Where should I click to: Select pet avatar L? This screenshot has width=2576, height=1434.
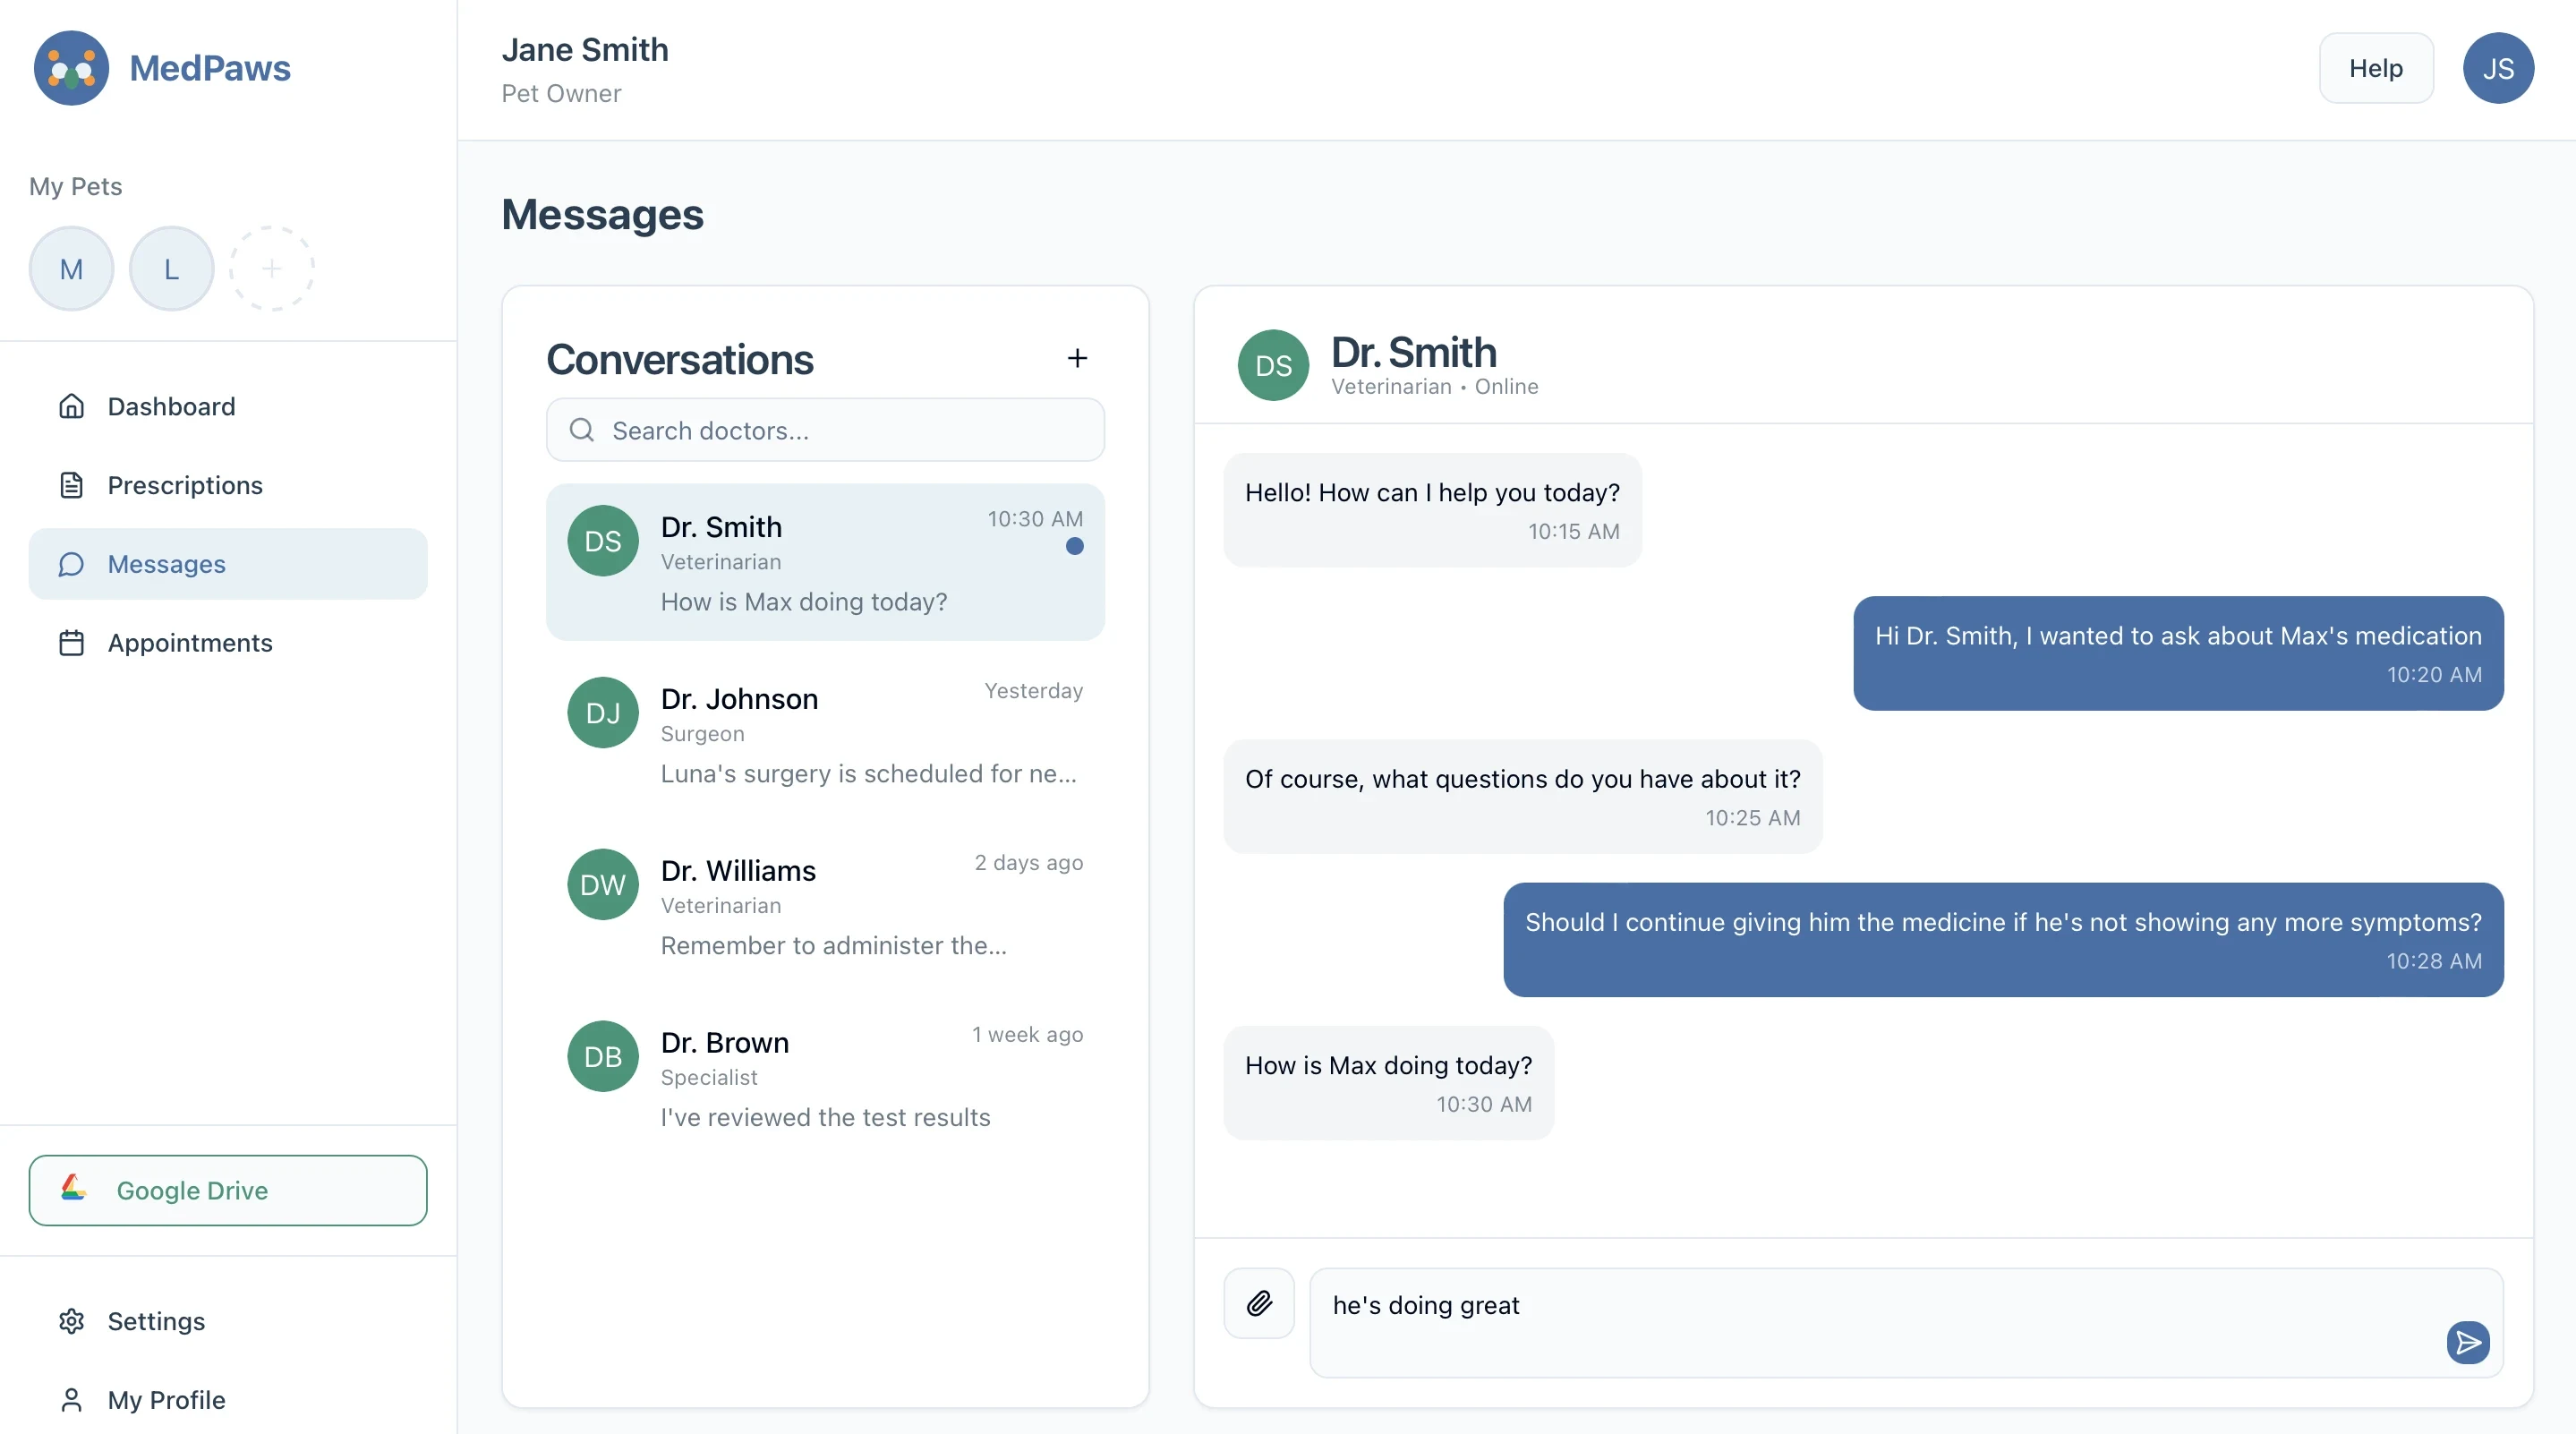tap(171, 268)
